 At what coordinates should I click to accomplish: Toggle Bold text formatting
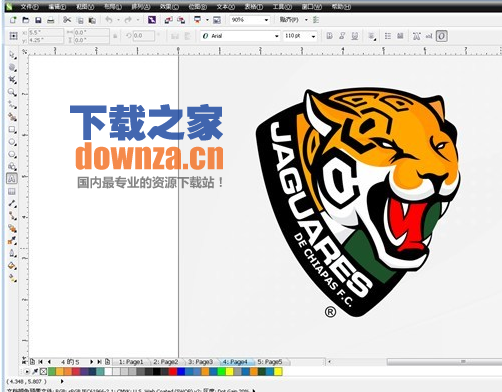(x=329, y=36)
